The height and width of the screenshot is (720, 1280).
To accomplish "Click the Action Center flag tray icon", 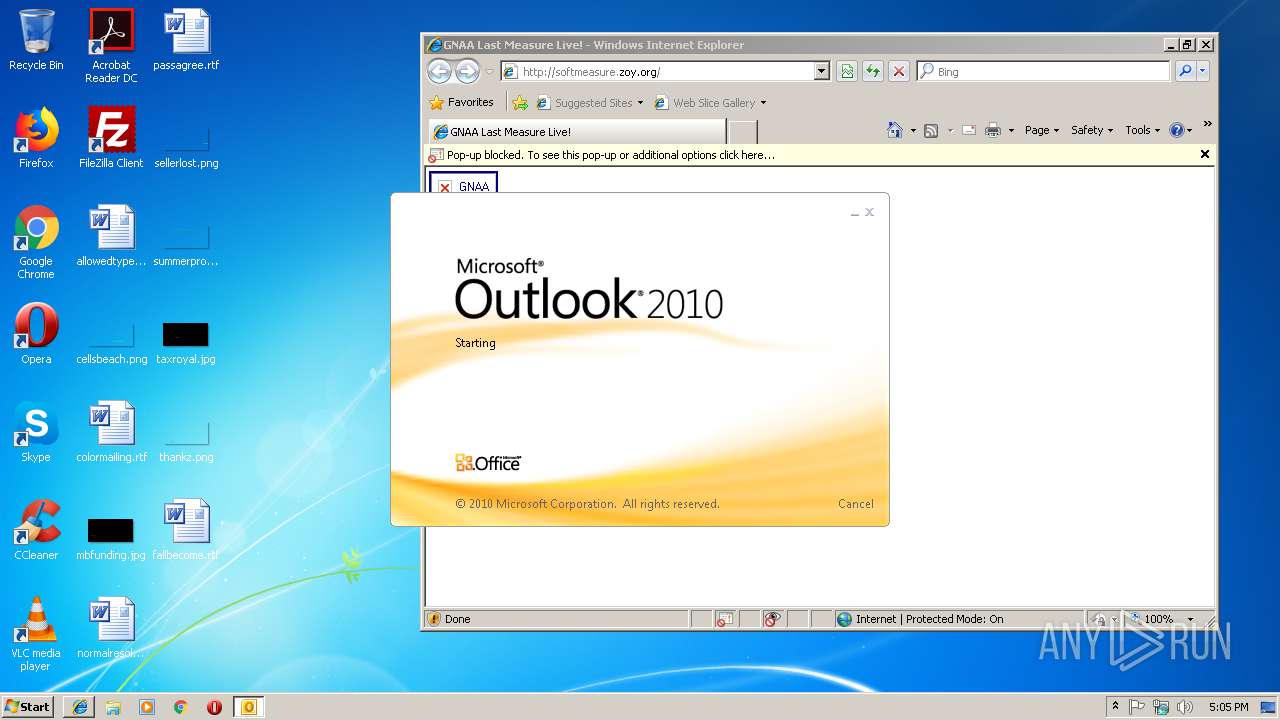I will tap(1137, 707).
